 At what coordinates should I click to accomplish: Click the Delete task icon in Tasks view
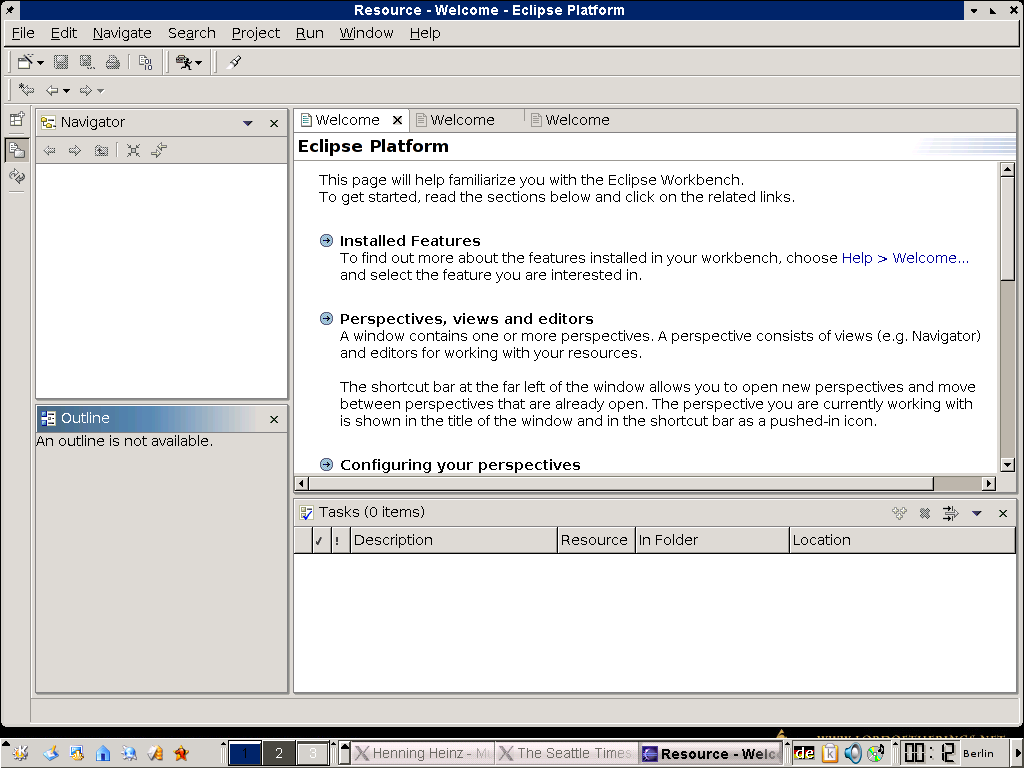click(x=925, y=513)
